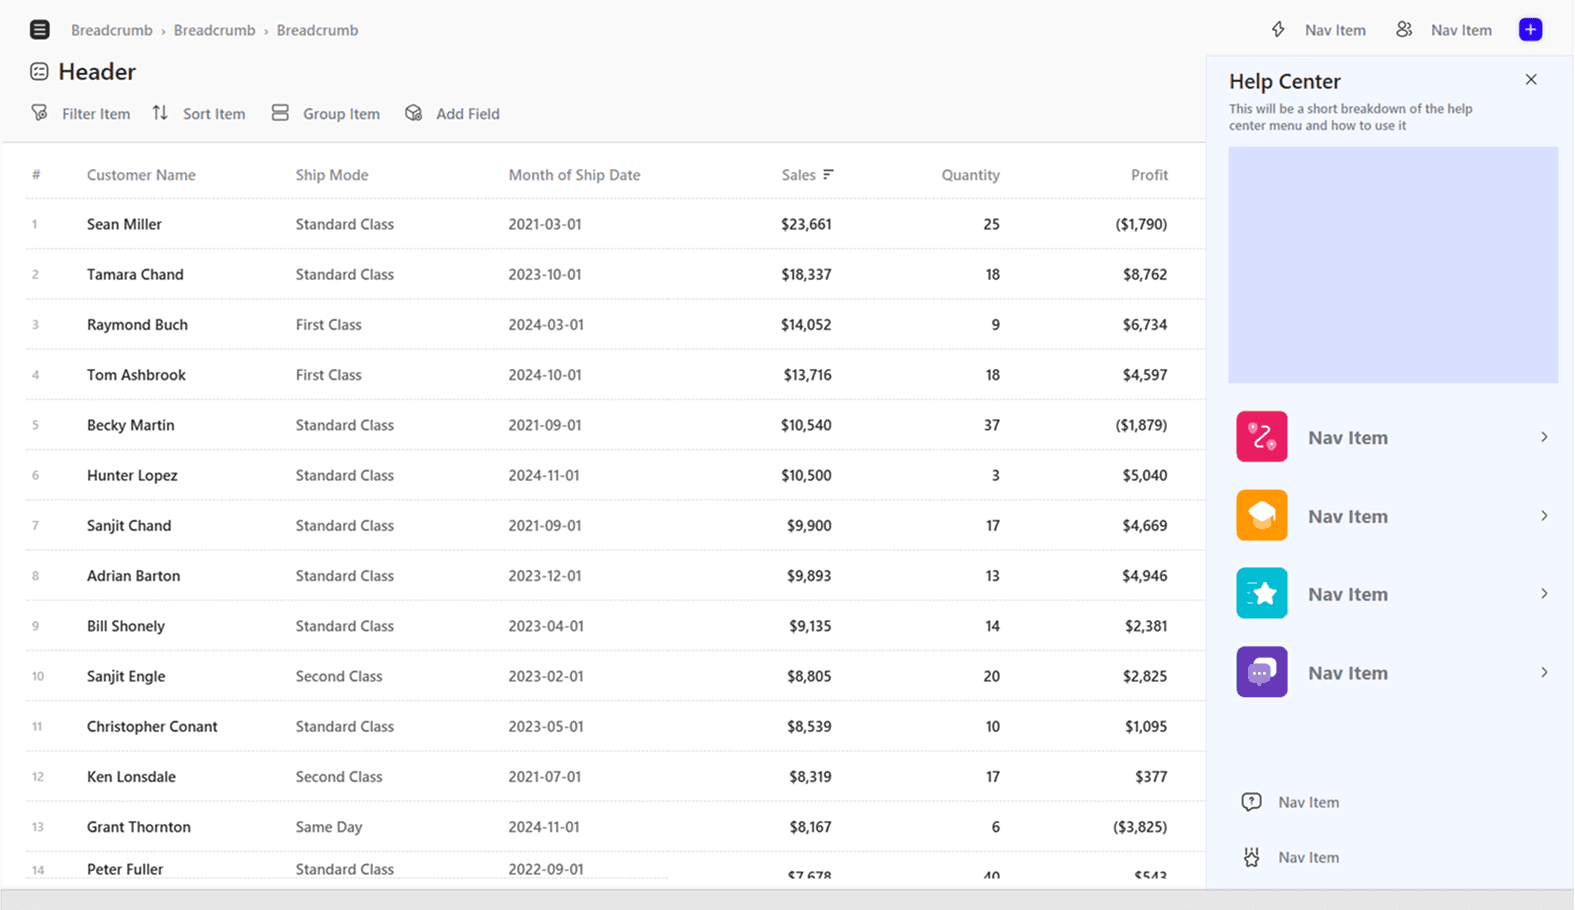
Task: Open the hamburger menu icon
Action: click(39, 30)
